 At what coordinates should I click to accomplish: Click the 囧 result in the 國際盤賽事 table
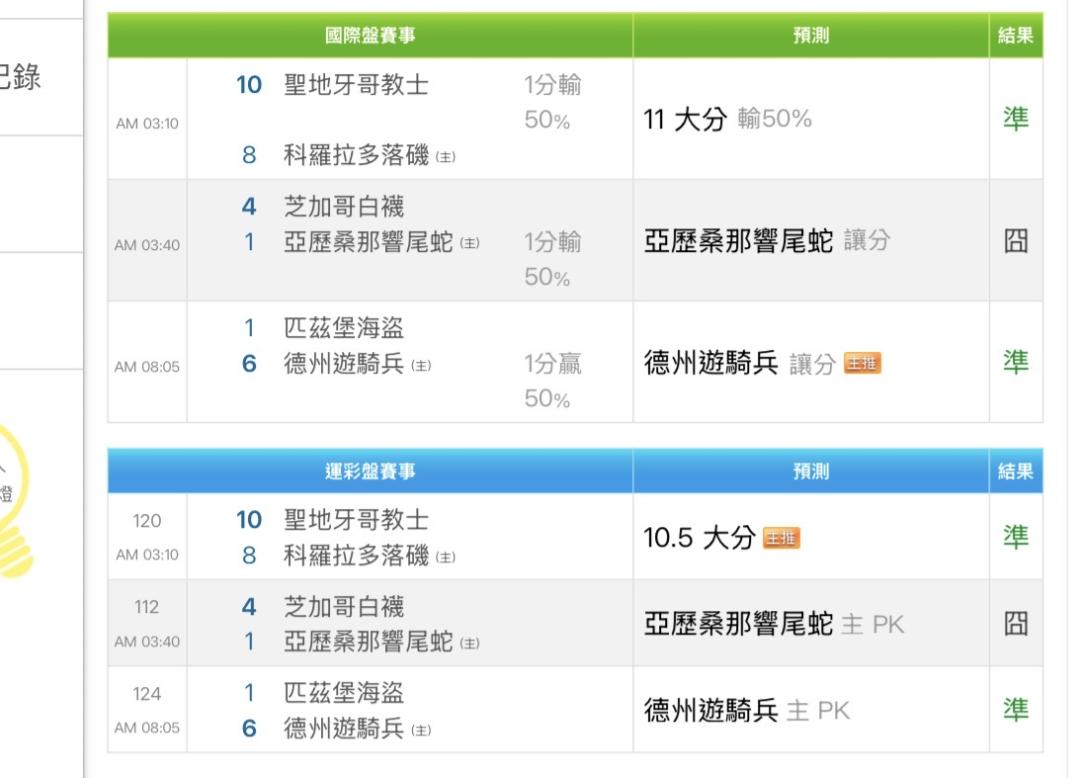1015,241
